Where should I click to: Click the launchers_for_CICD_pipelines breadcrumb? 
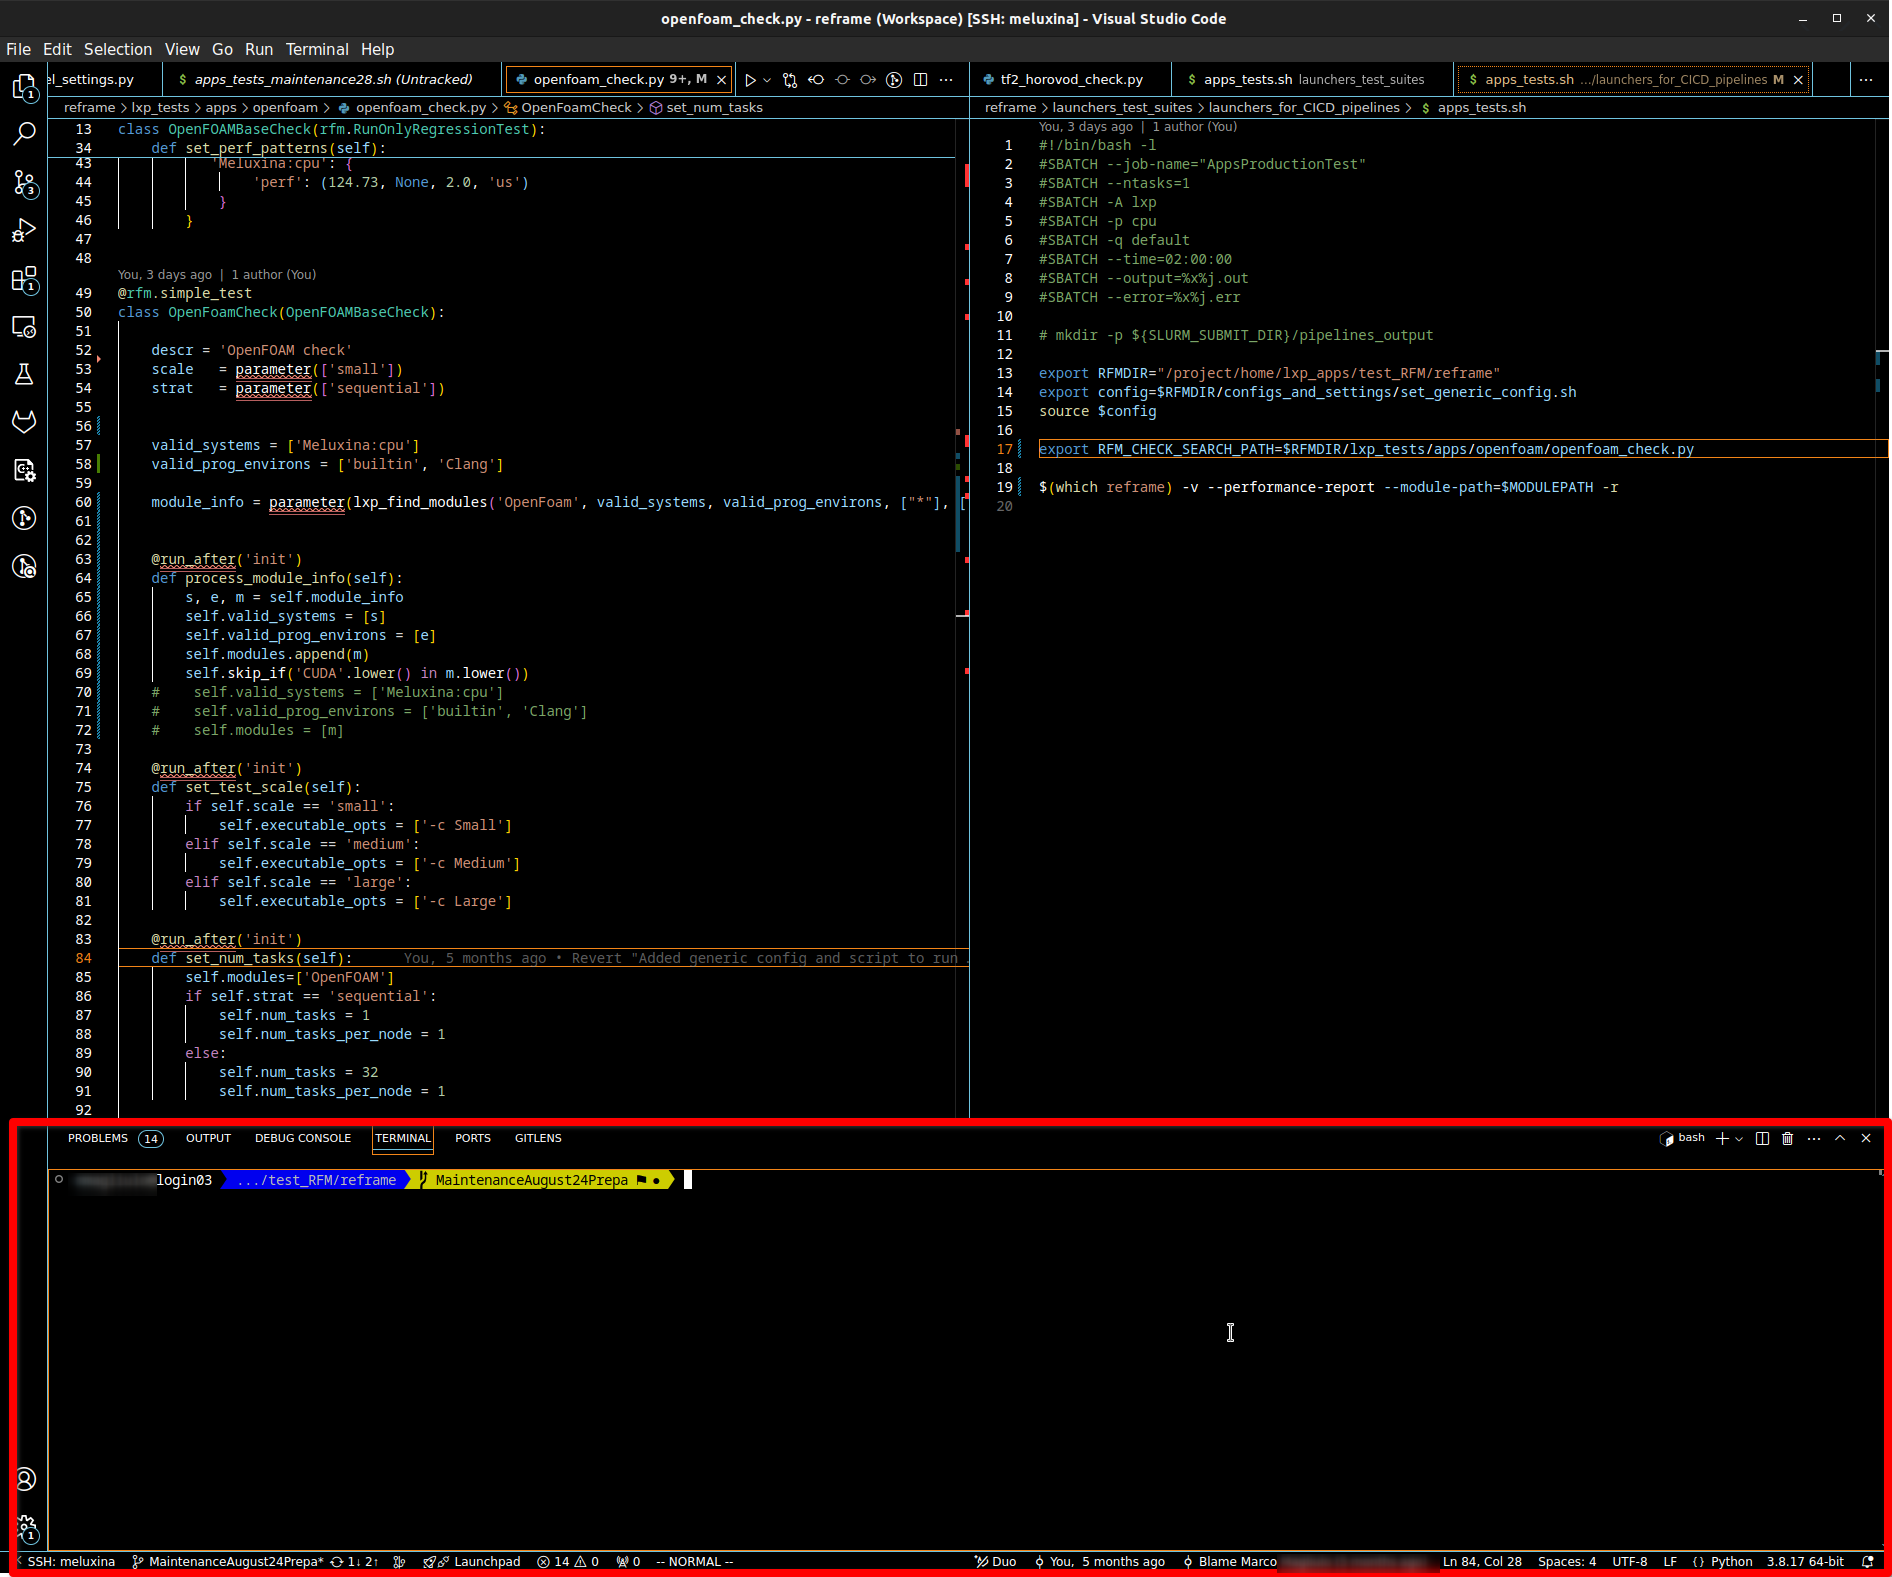tap(1304, 107)
